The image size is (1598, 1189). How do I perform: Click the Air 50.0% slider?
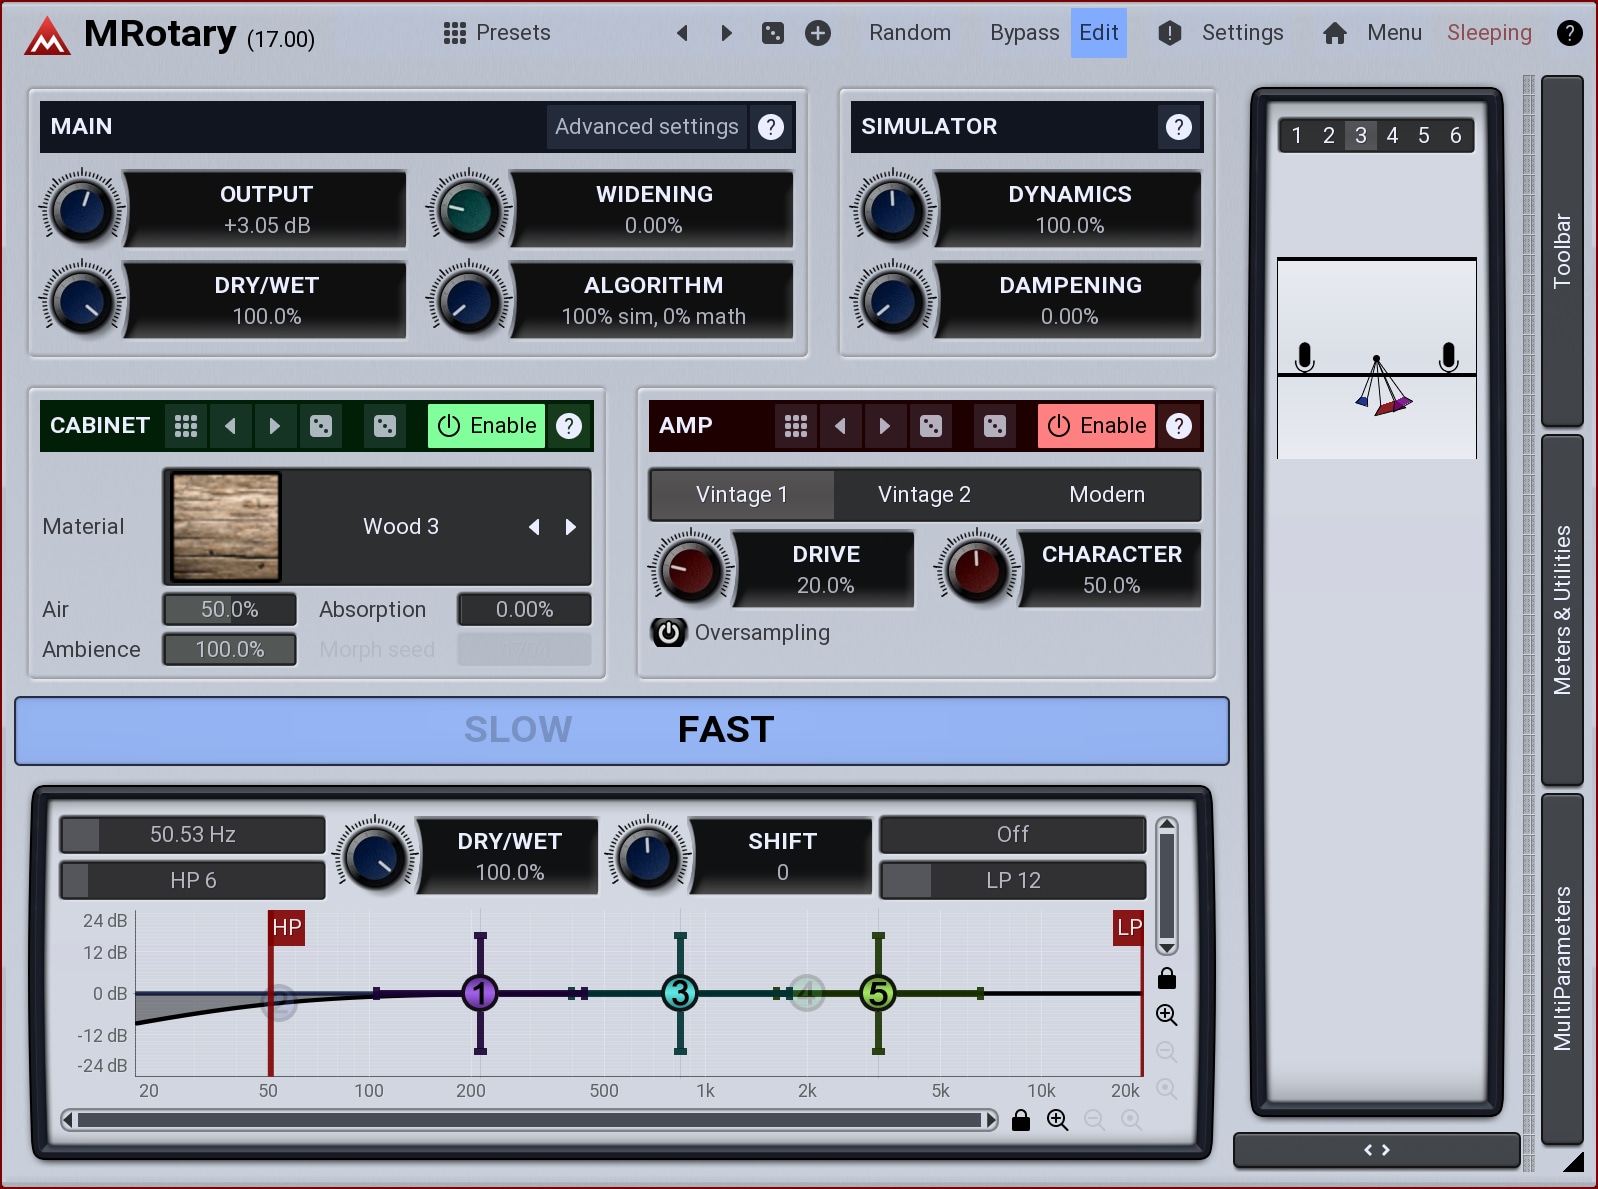pos(230,609)
